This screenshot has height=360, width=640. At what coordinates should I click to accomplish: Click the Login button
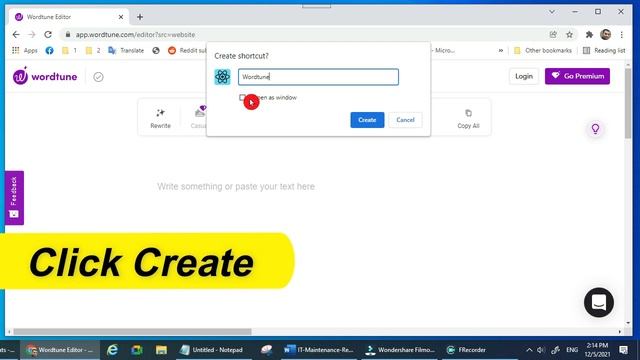[524, 76]
